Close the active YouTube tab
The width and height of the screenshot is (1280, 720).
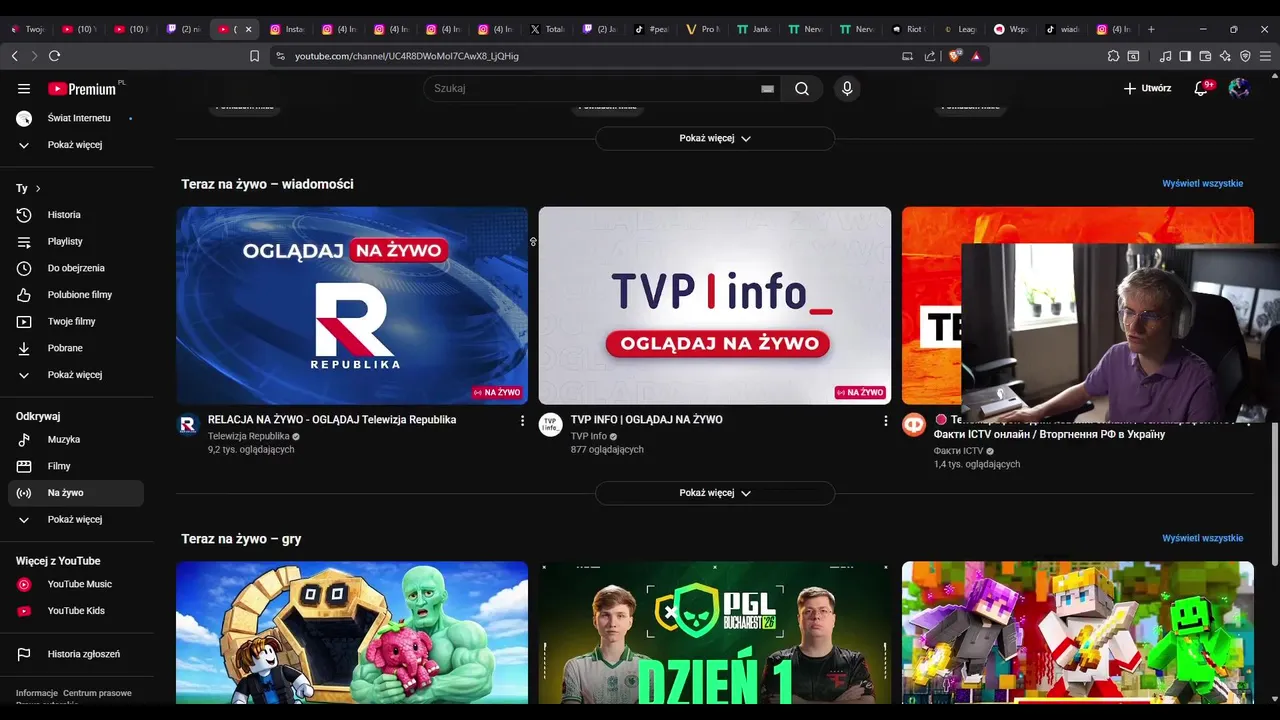(x=249, y=29)
